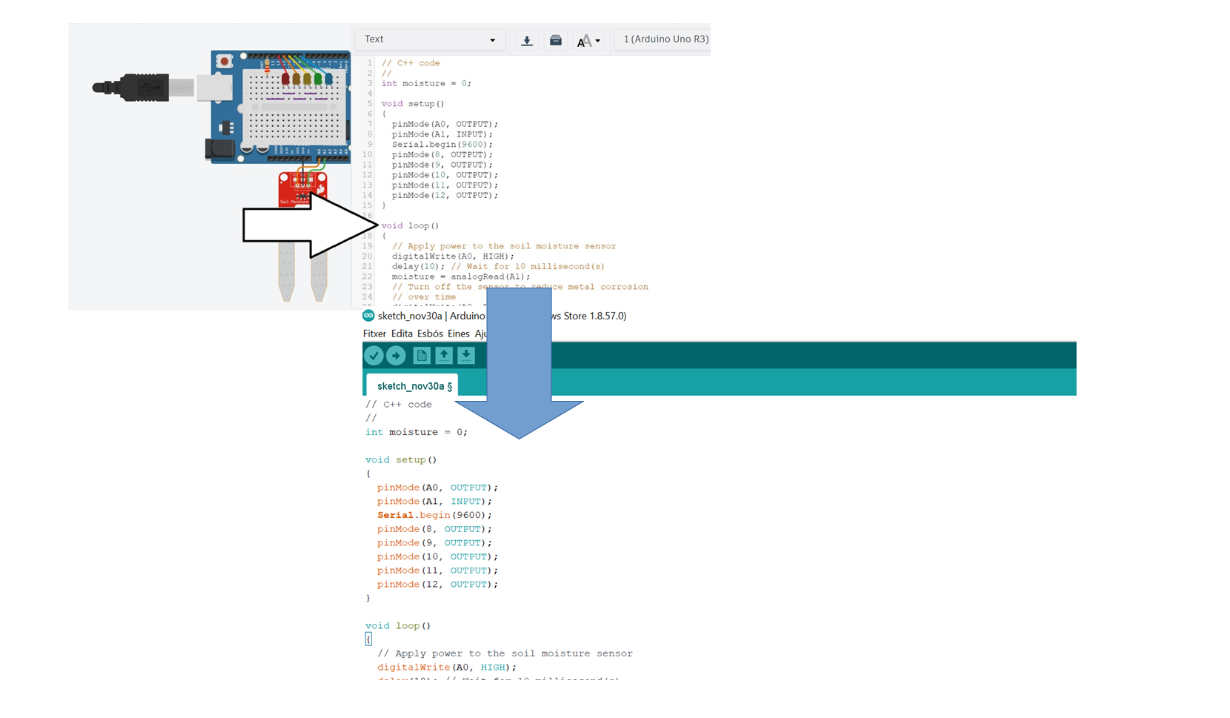The image size is (1230, 718).
Task: Save the sketch with the down-arrow icon
Action: tap(466, 355)
